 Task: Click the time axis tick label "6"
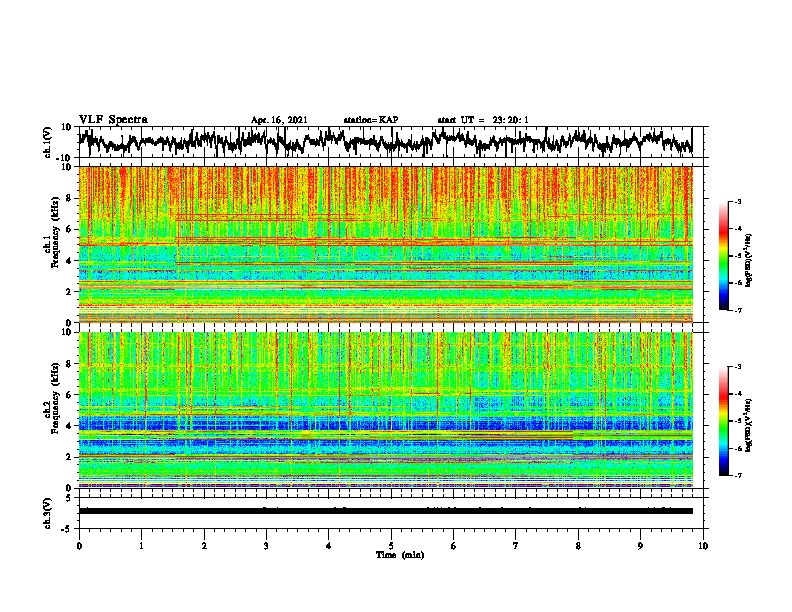(x=454, y=546)
